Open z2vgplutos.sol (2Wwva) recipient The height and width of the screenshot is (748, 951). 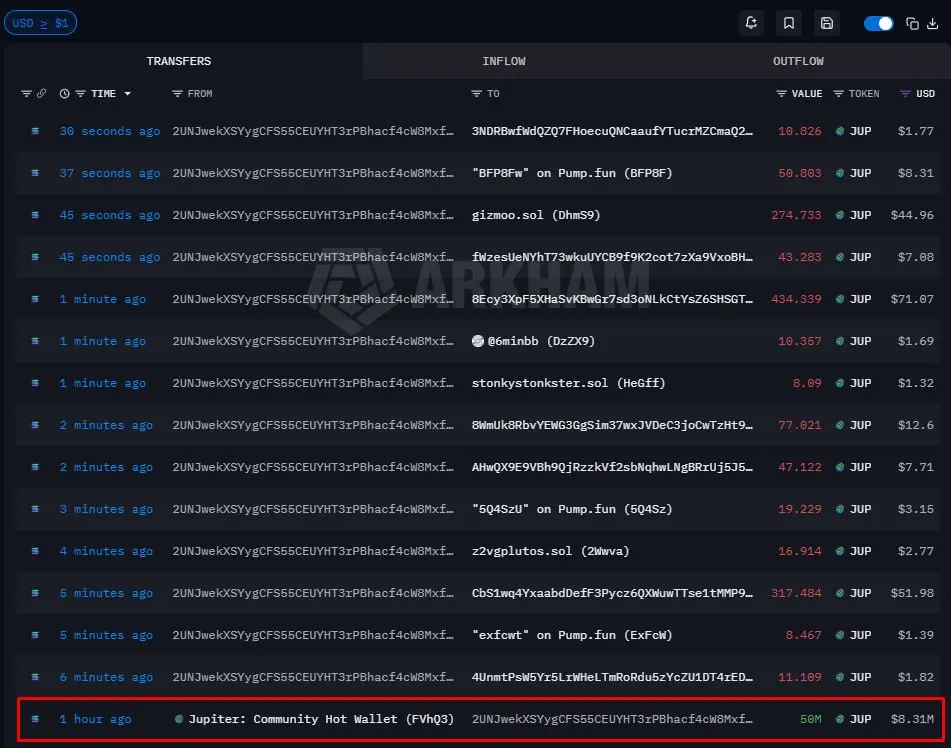click(x=551, y=551)
